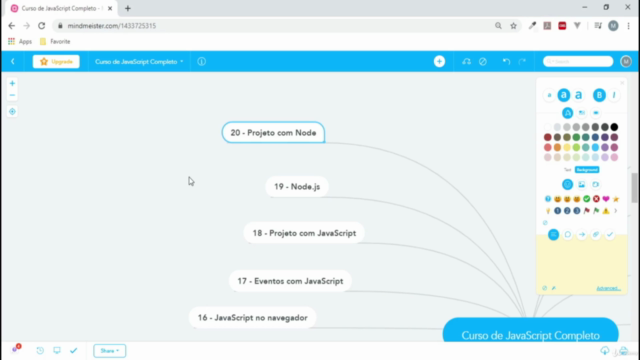Open the user avatar in the blue bar
Screen dimensions: 640x360
tap(626, 61)
